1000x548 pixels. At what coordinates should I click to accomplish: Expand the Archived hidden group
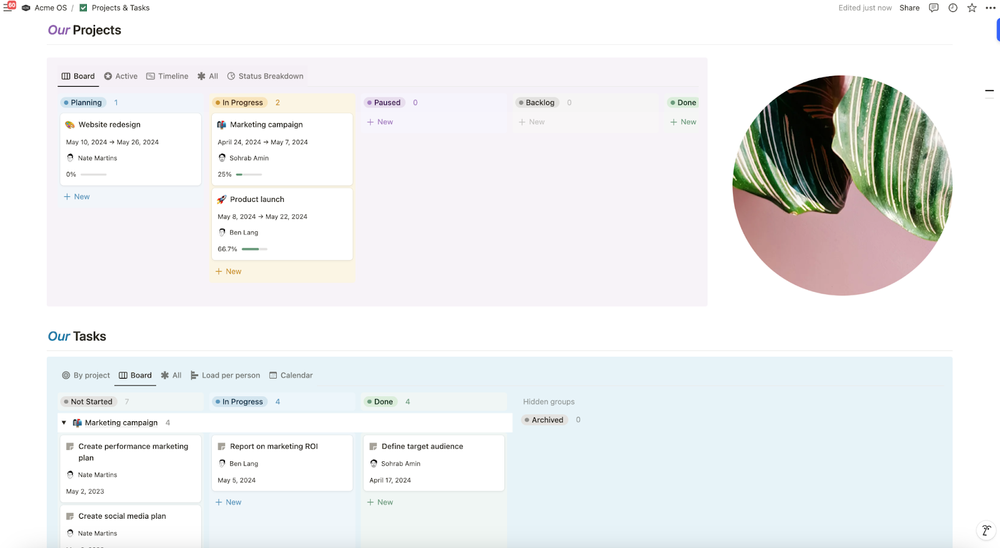click(x=544, y=420)
